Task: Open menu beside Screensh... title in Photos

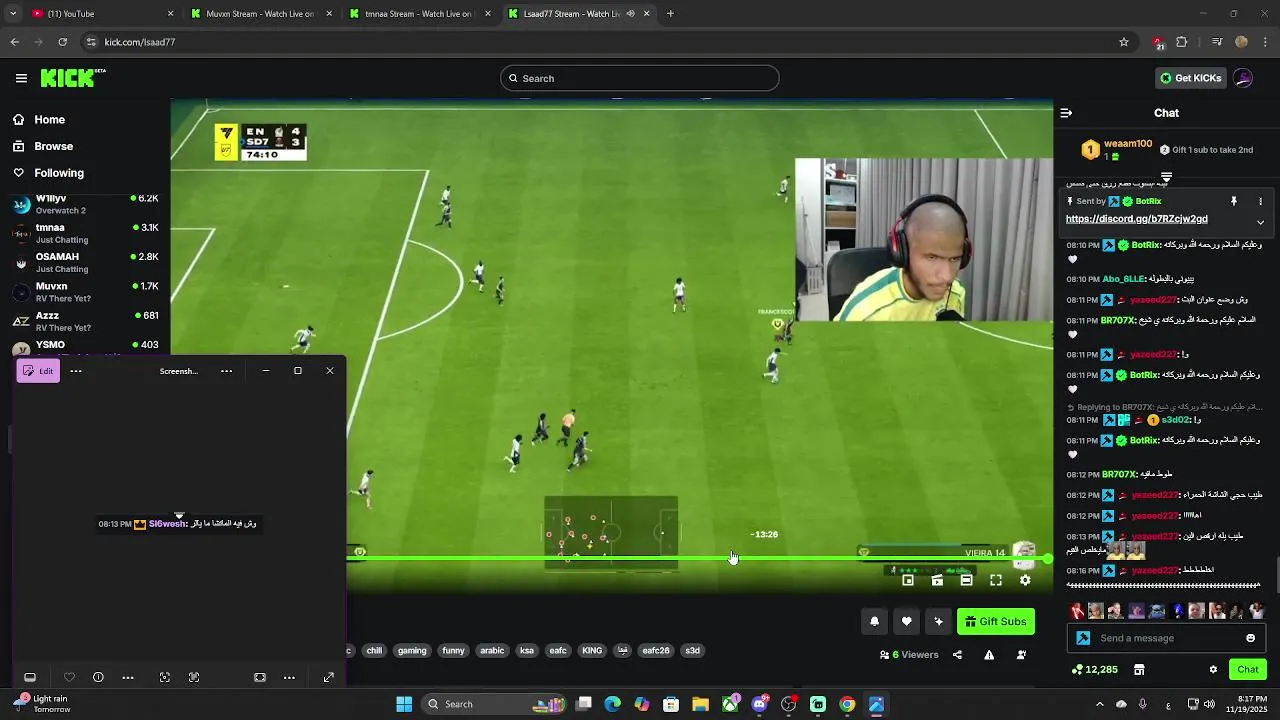Action: pyautogui.click(x=226, y=371)
